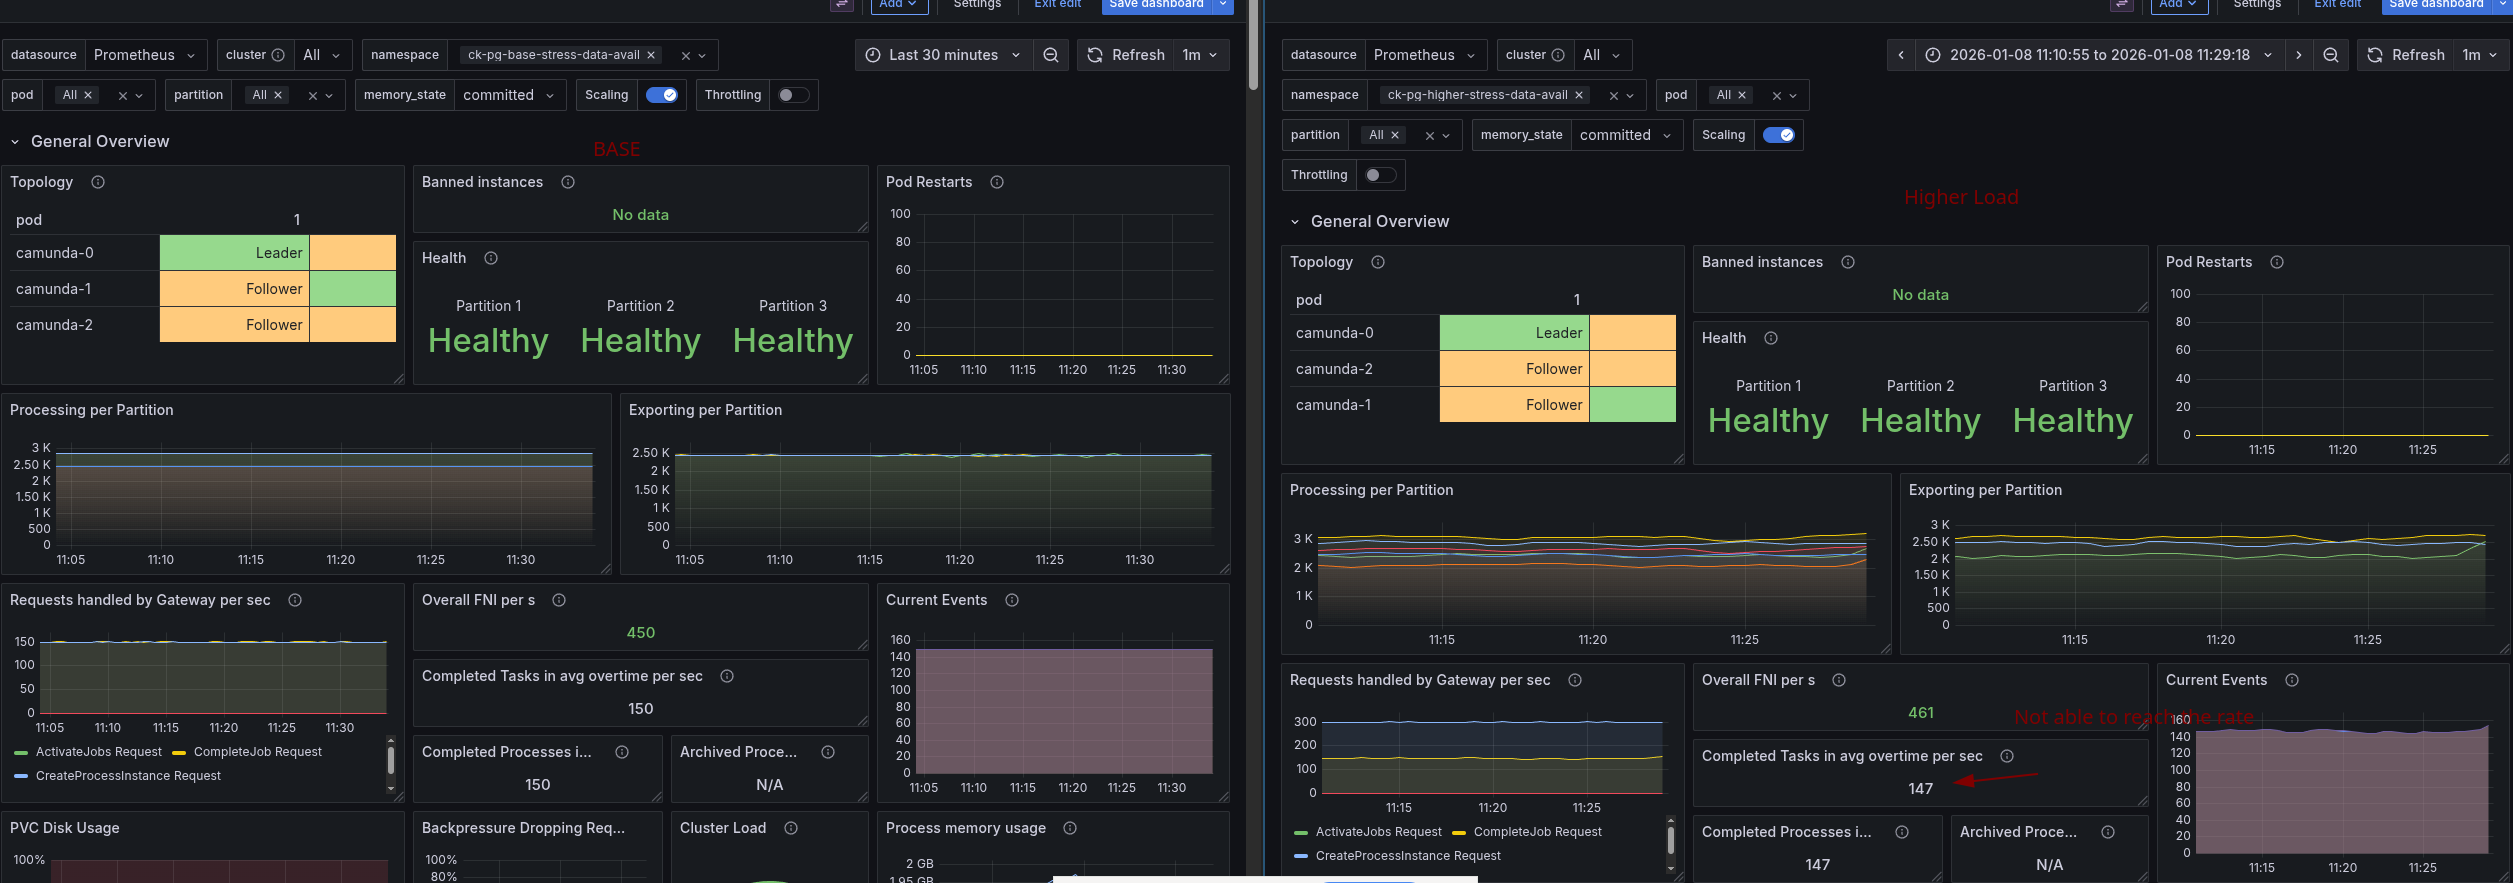Click info icon next to Cluster Load title

(791, 828)
